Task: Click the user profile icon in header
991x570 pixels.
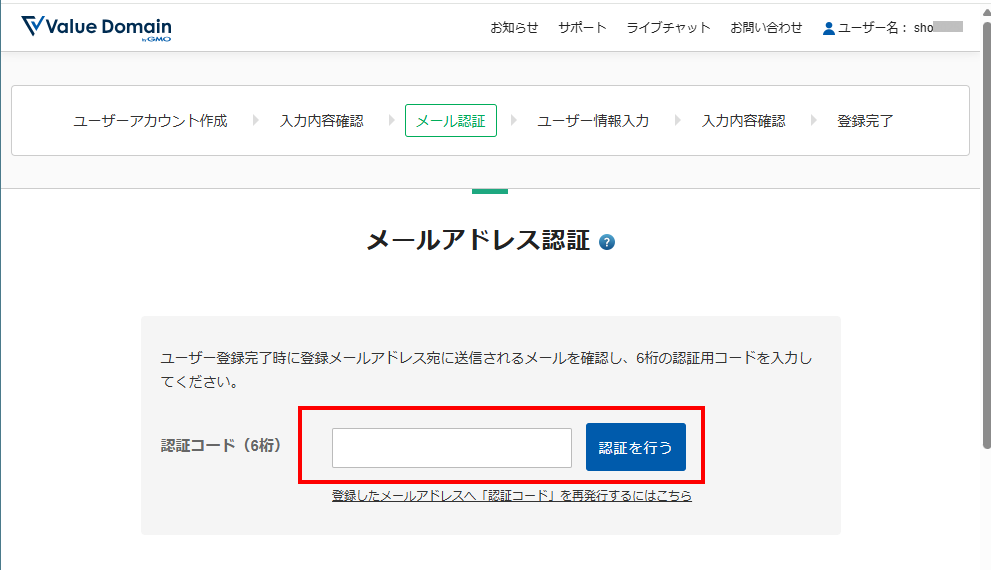Action: click(828, 28)
